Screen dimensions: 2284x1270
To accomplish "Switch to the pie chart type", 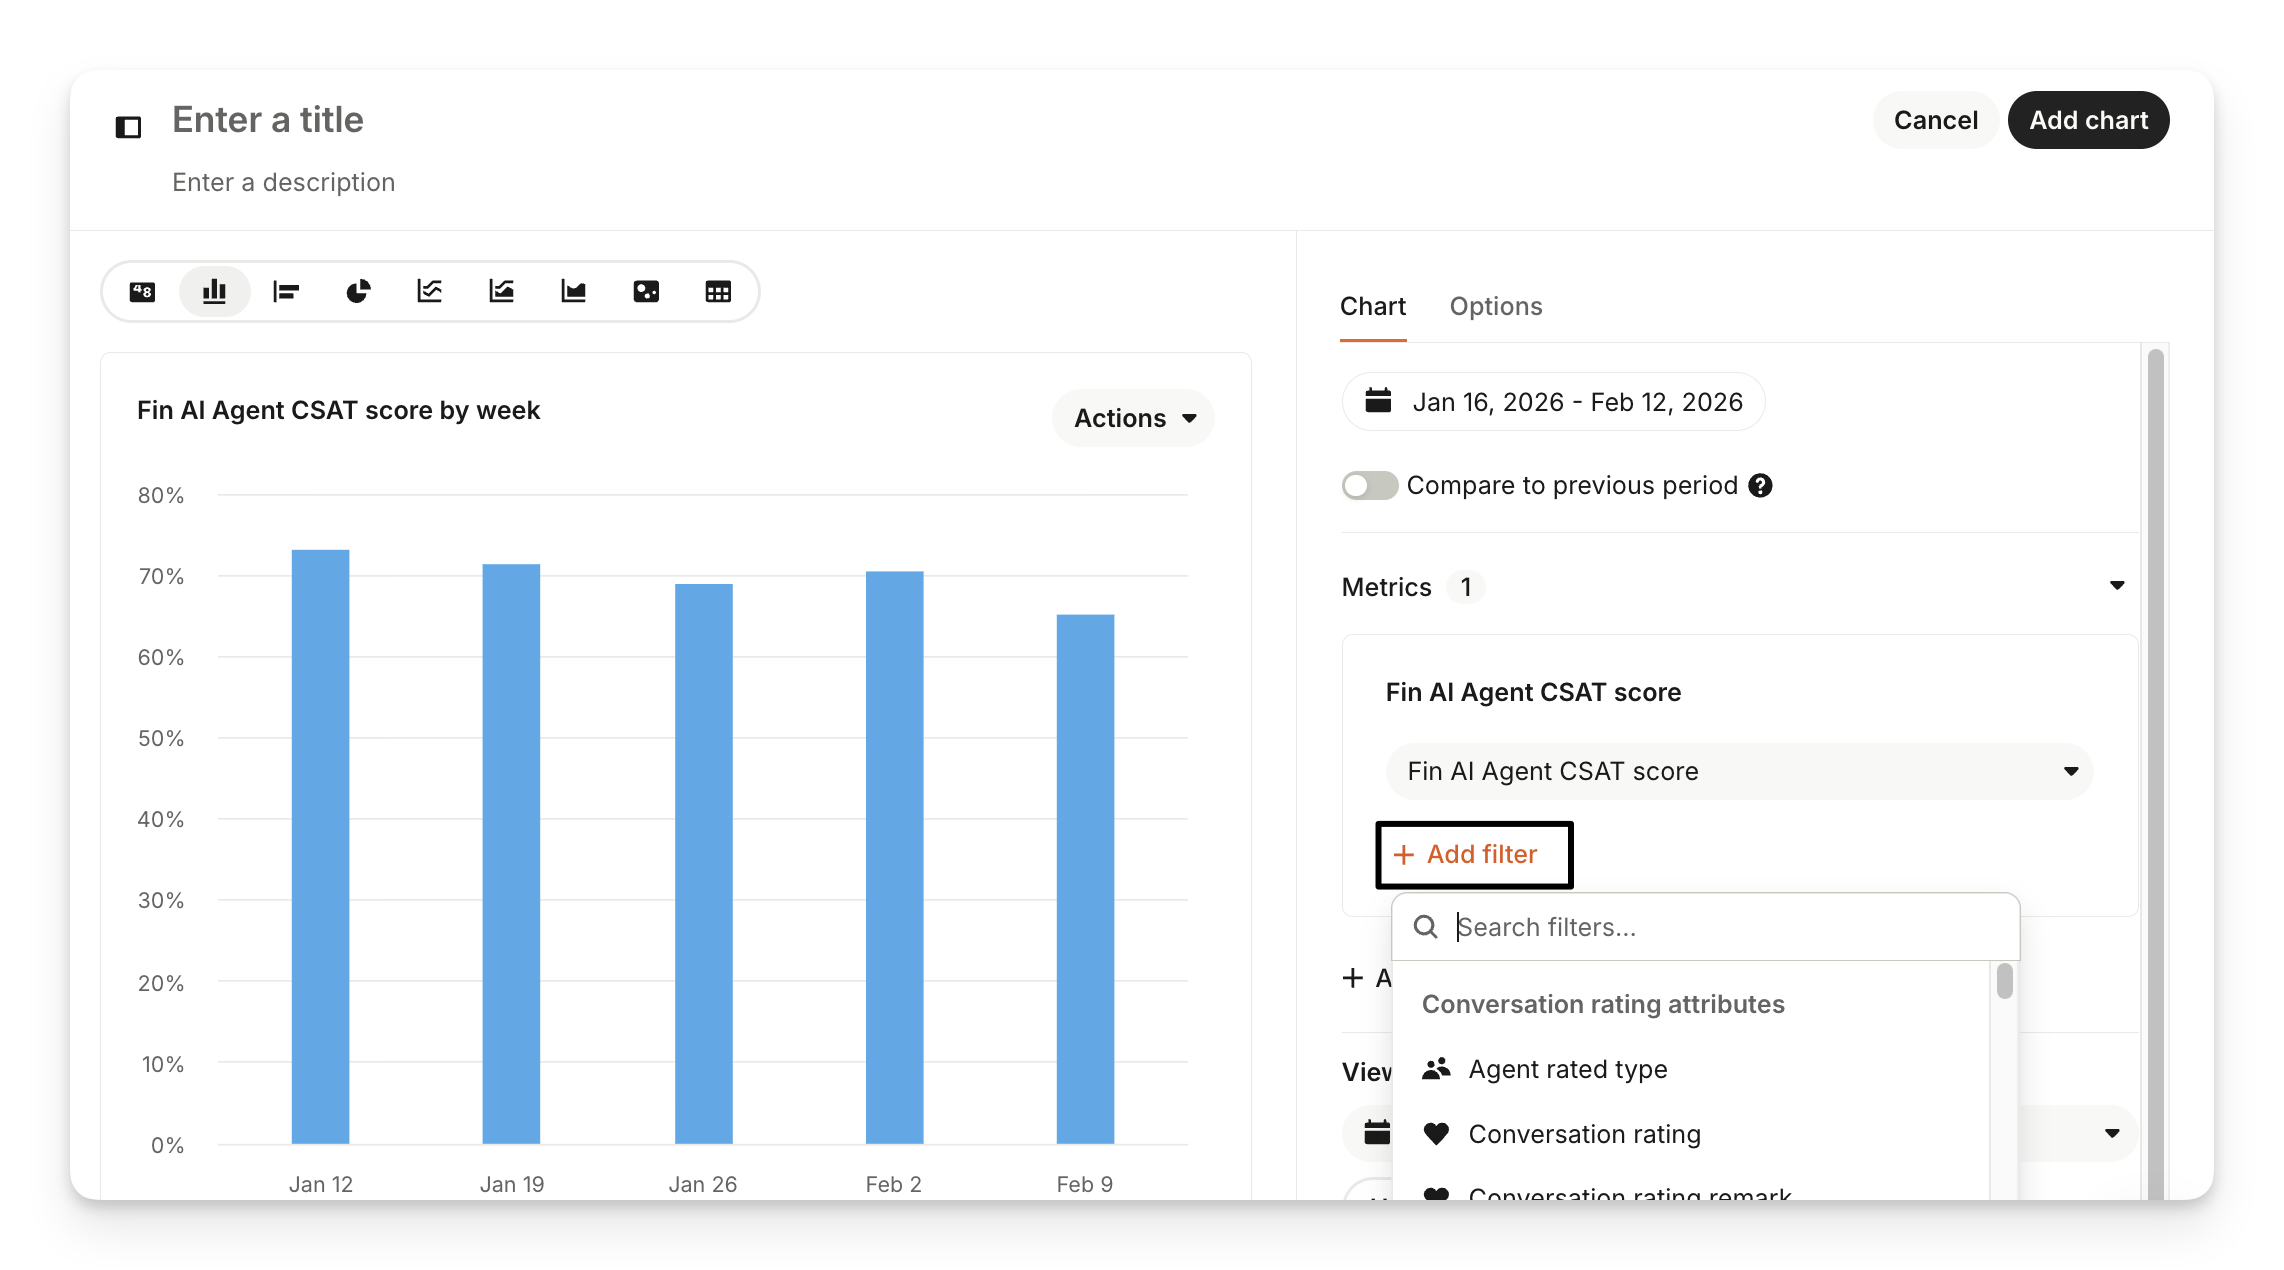I will pyautogui.click(x=358, y=292).
